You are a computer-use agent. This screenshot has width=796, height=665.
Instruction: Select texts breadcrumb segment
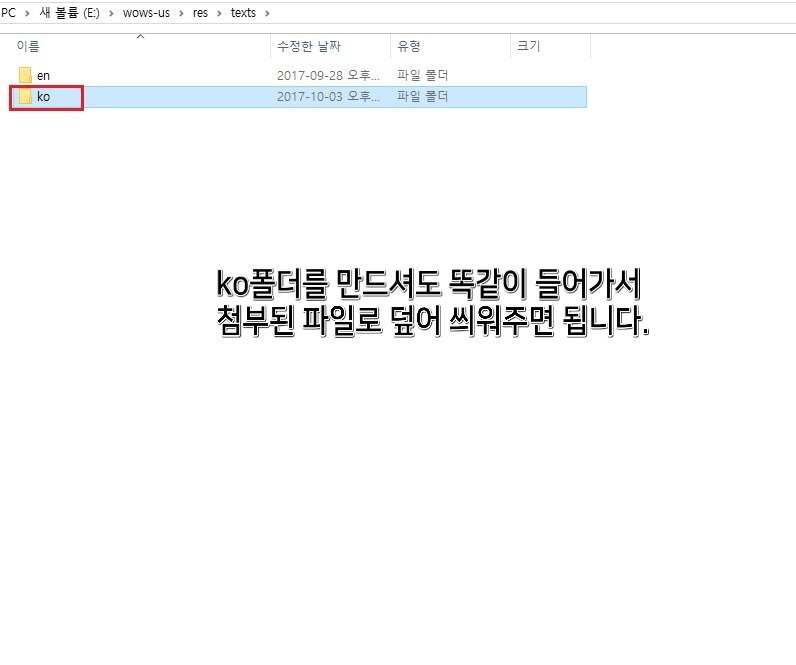(x=243, y=13)
